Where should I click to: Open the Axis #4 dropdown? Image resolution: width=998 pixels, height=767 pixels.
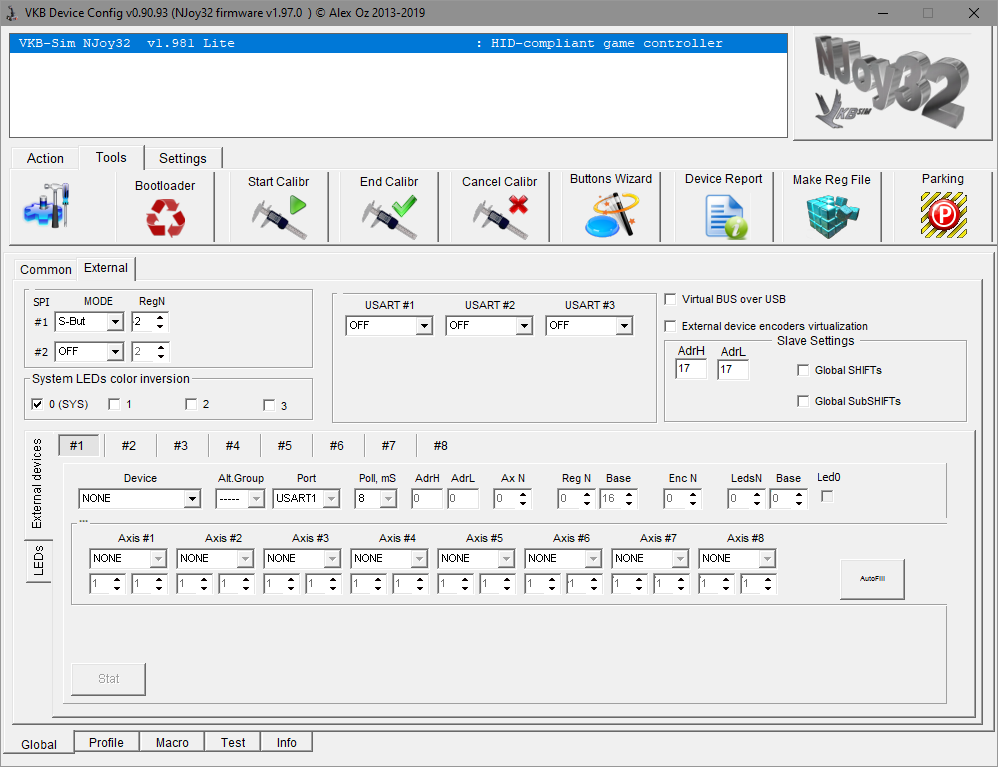coord(419,559)
